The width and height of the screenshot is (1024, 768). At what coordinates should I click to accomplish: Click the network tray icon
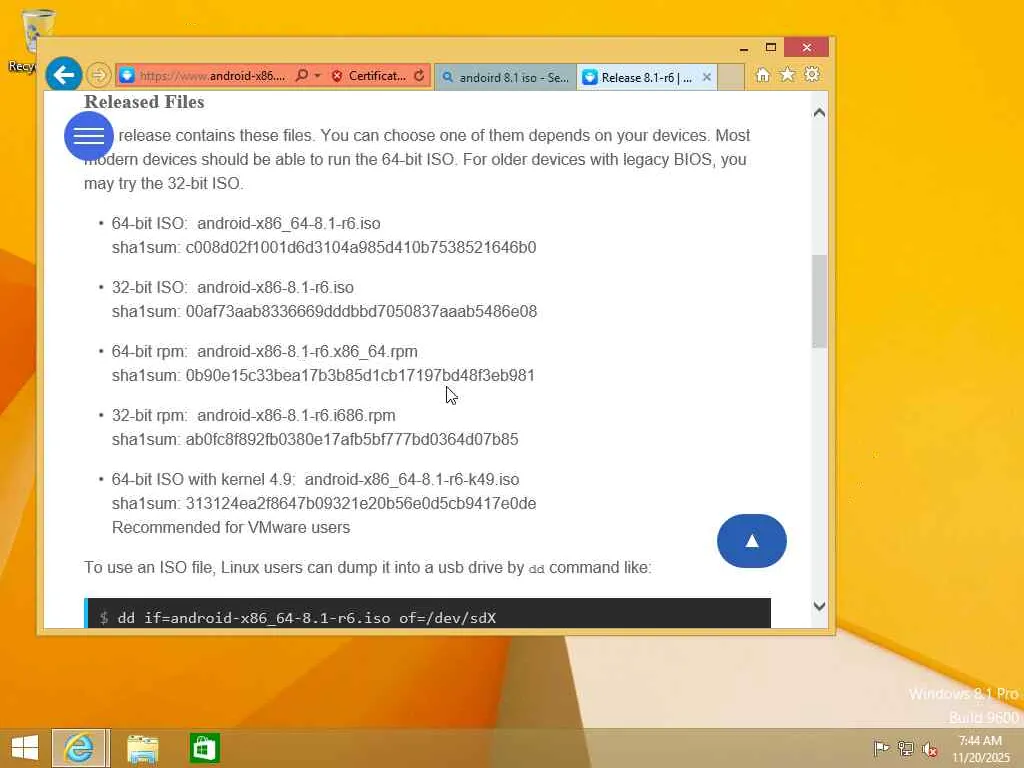tap(905, 748)
